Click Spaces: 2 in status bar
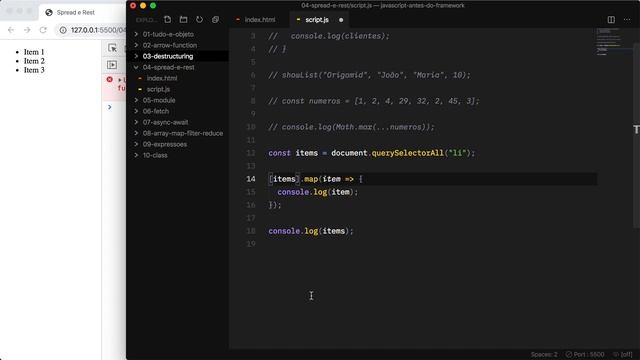 tap(544, 354)
